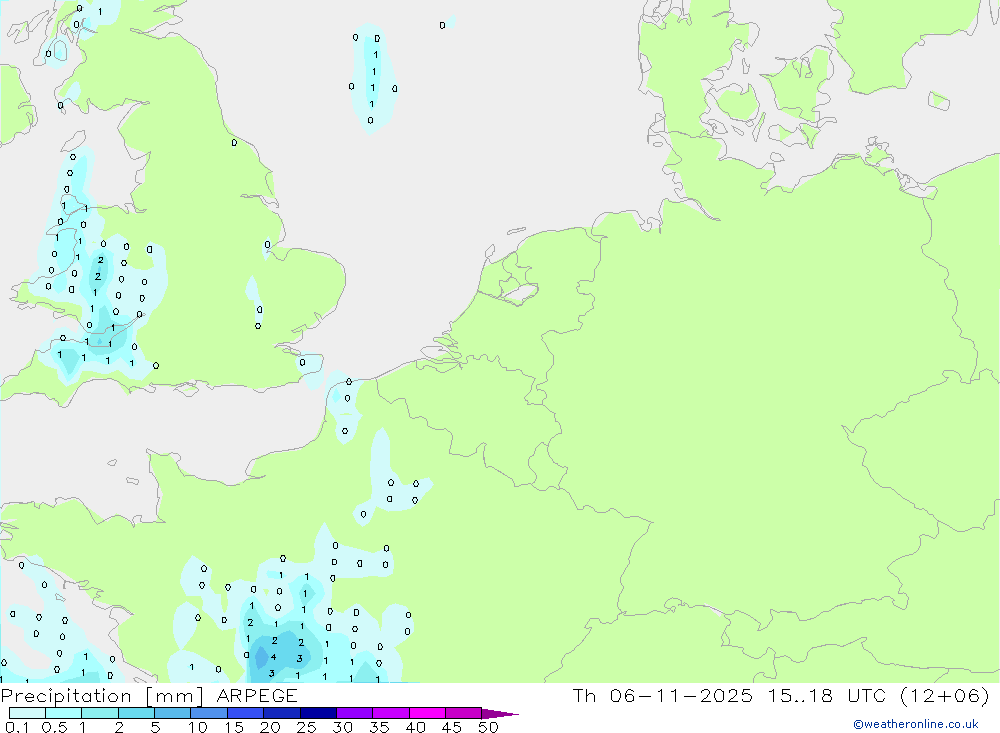Click the legend label '10'
The image size is (1000, 733).
(198, 727)
